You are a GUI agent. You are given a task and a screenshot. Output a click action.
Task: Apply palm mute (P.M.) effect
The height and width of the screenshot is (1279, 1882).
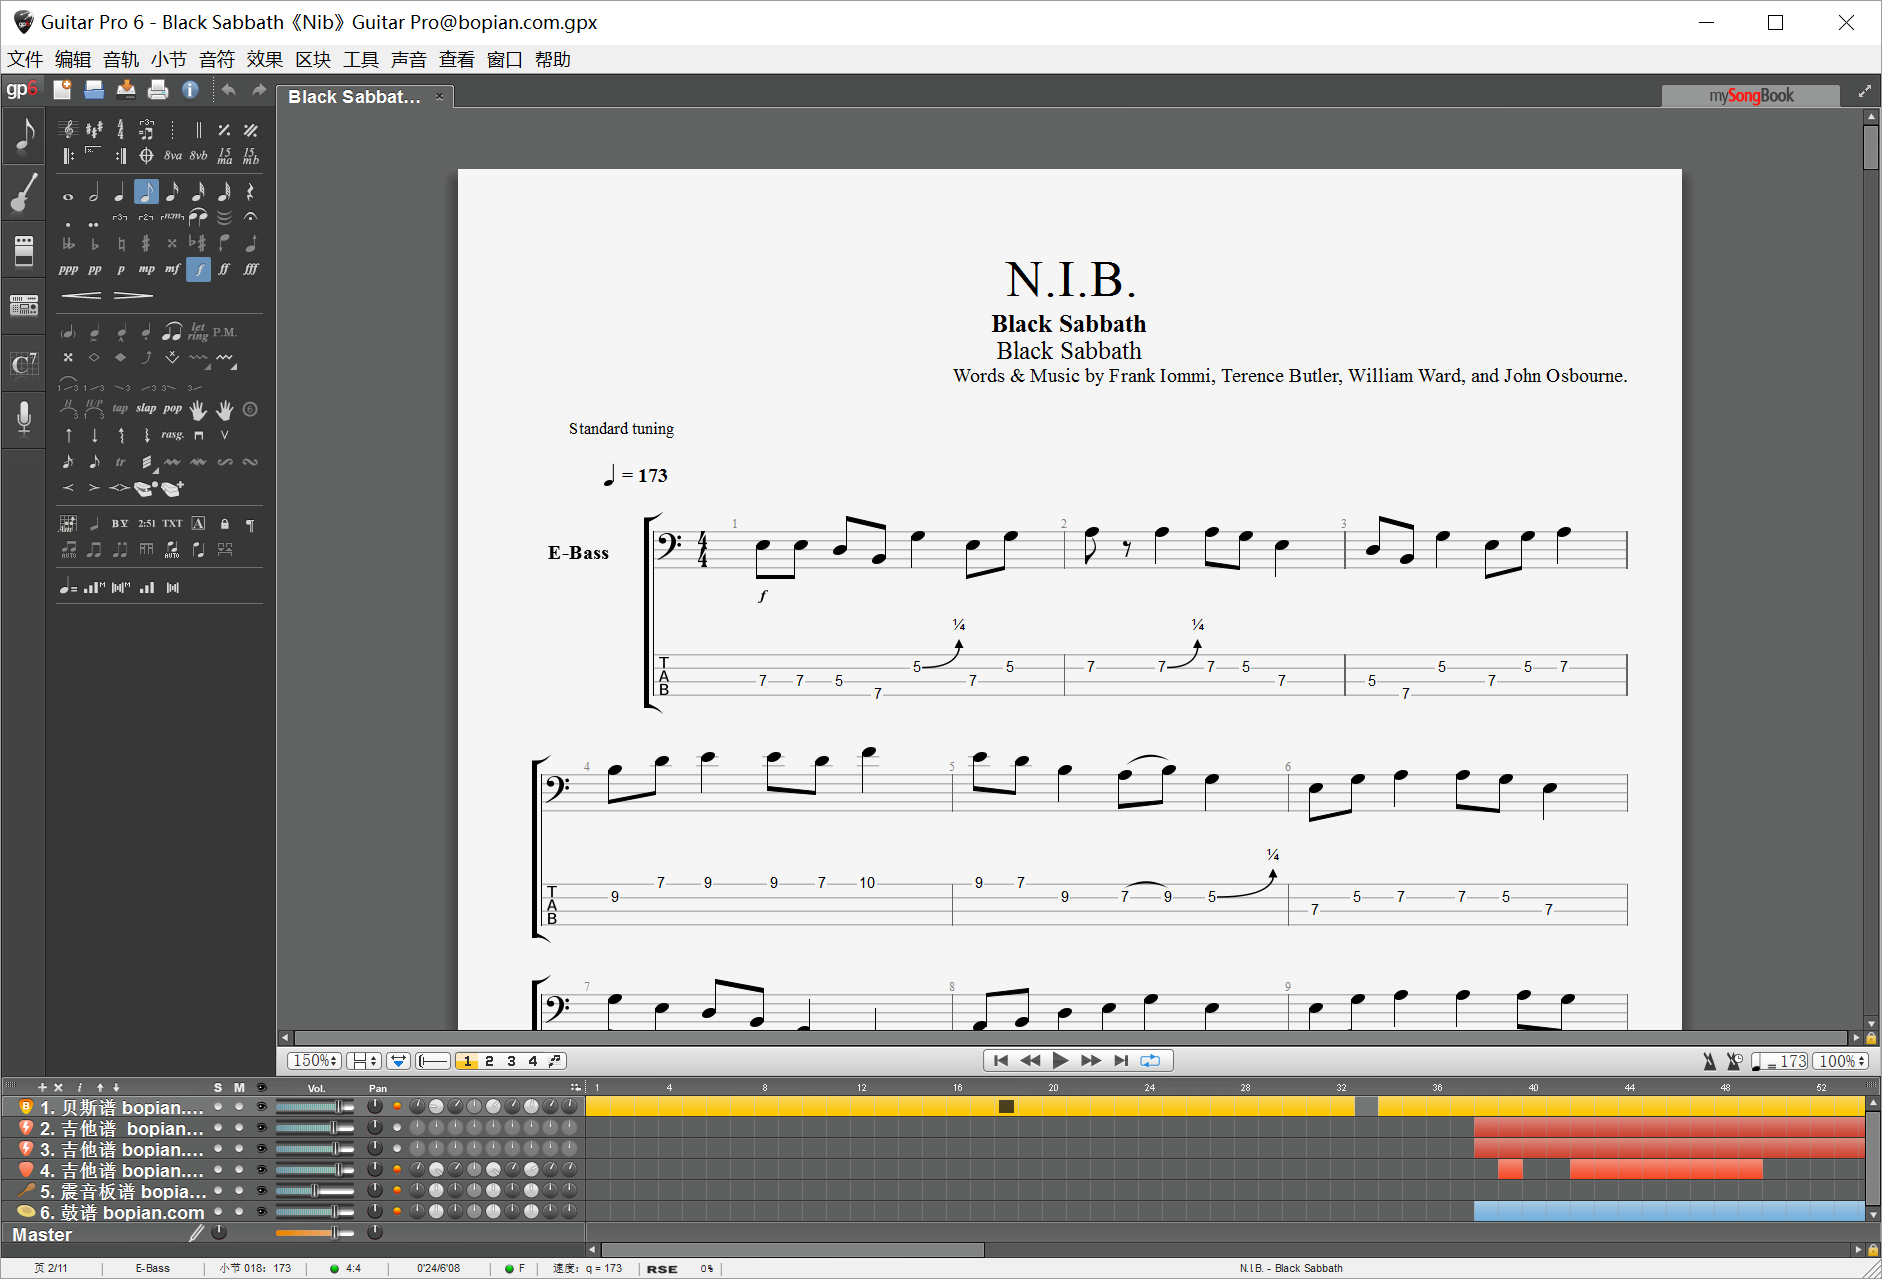(x=225, y=332)
